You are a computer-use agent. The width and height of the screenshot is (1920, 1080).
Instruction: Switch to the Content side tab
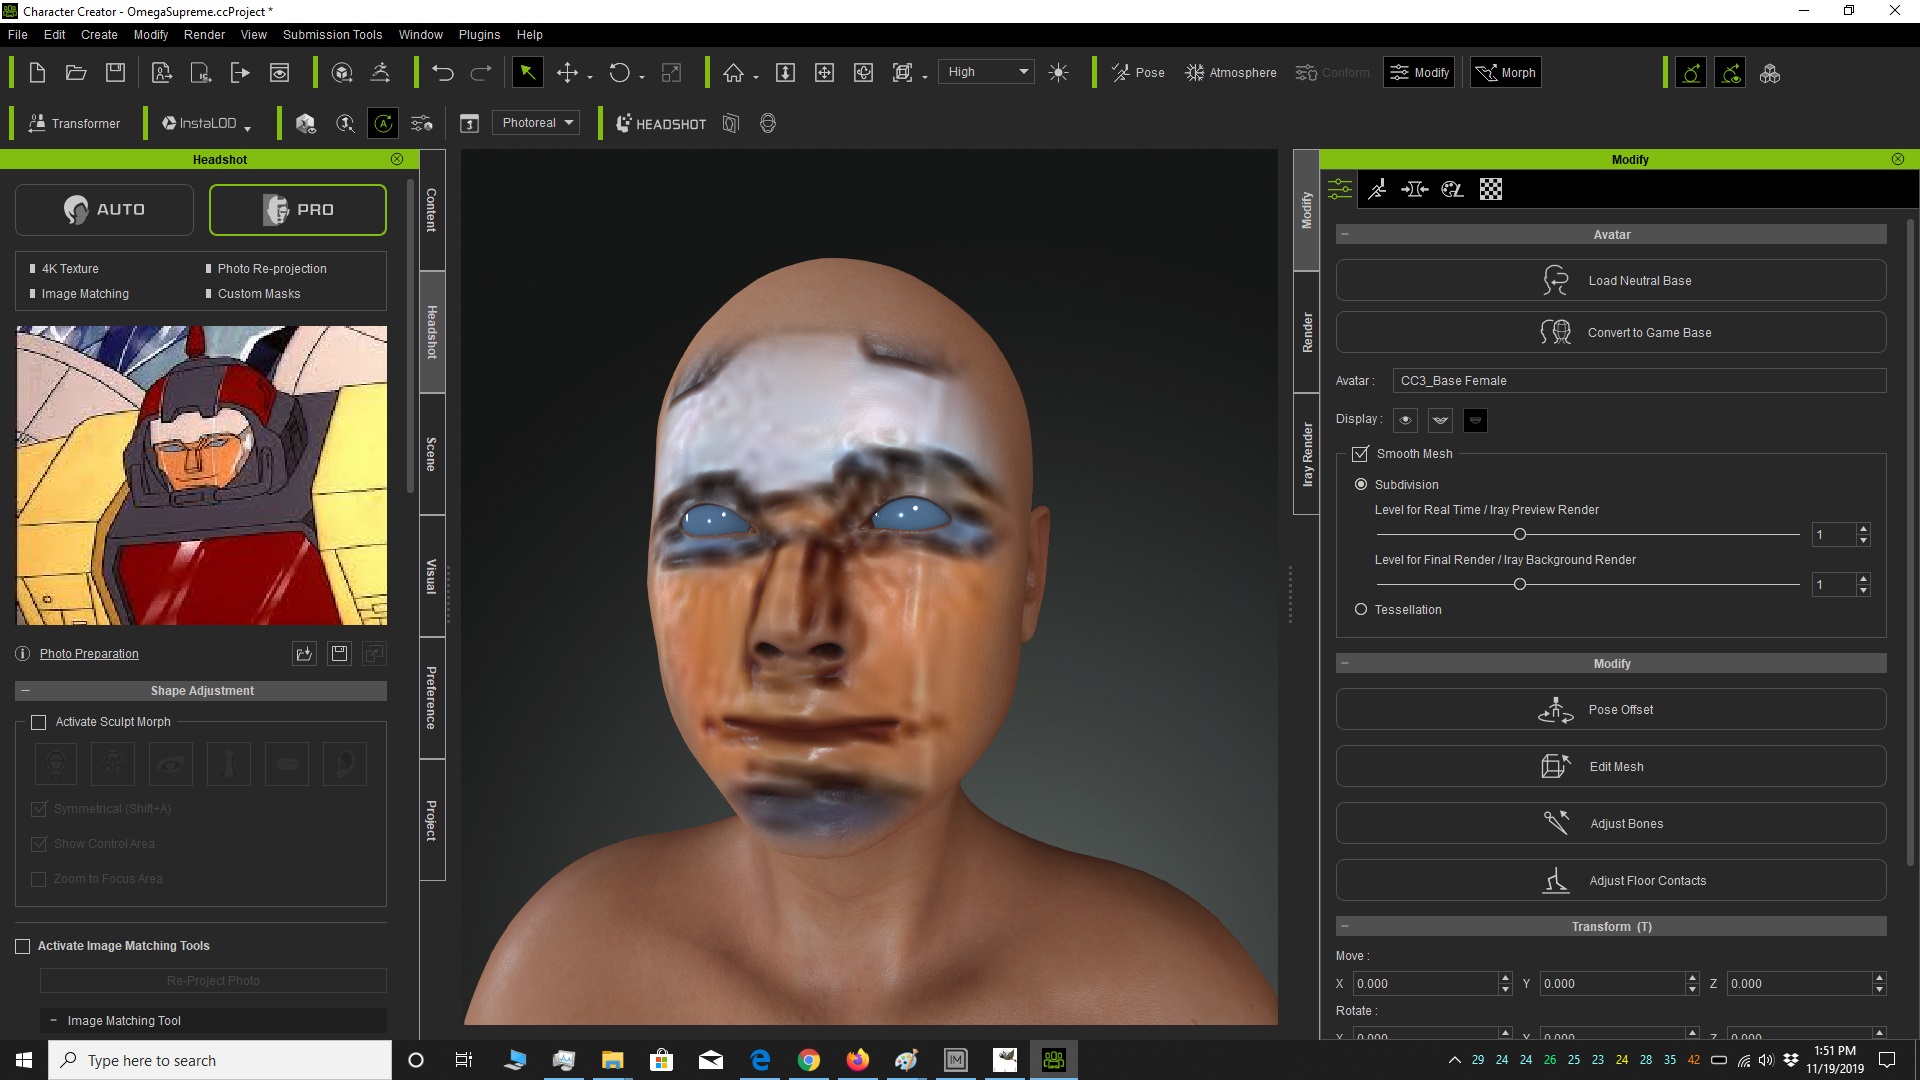click(x=432, y=210)
